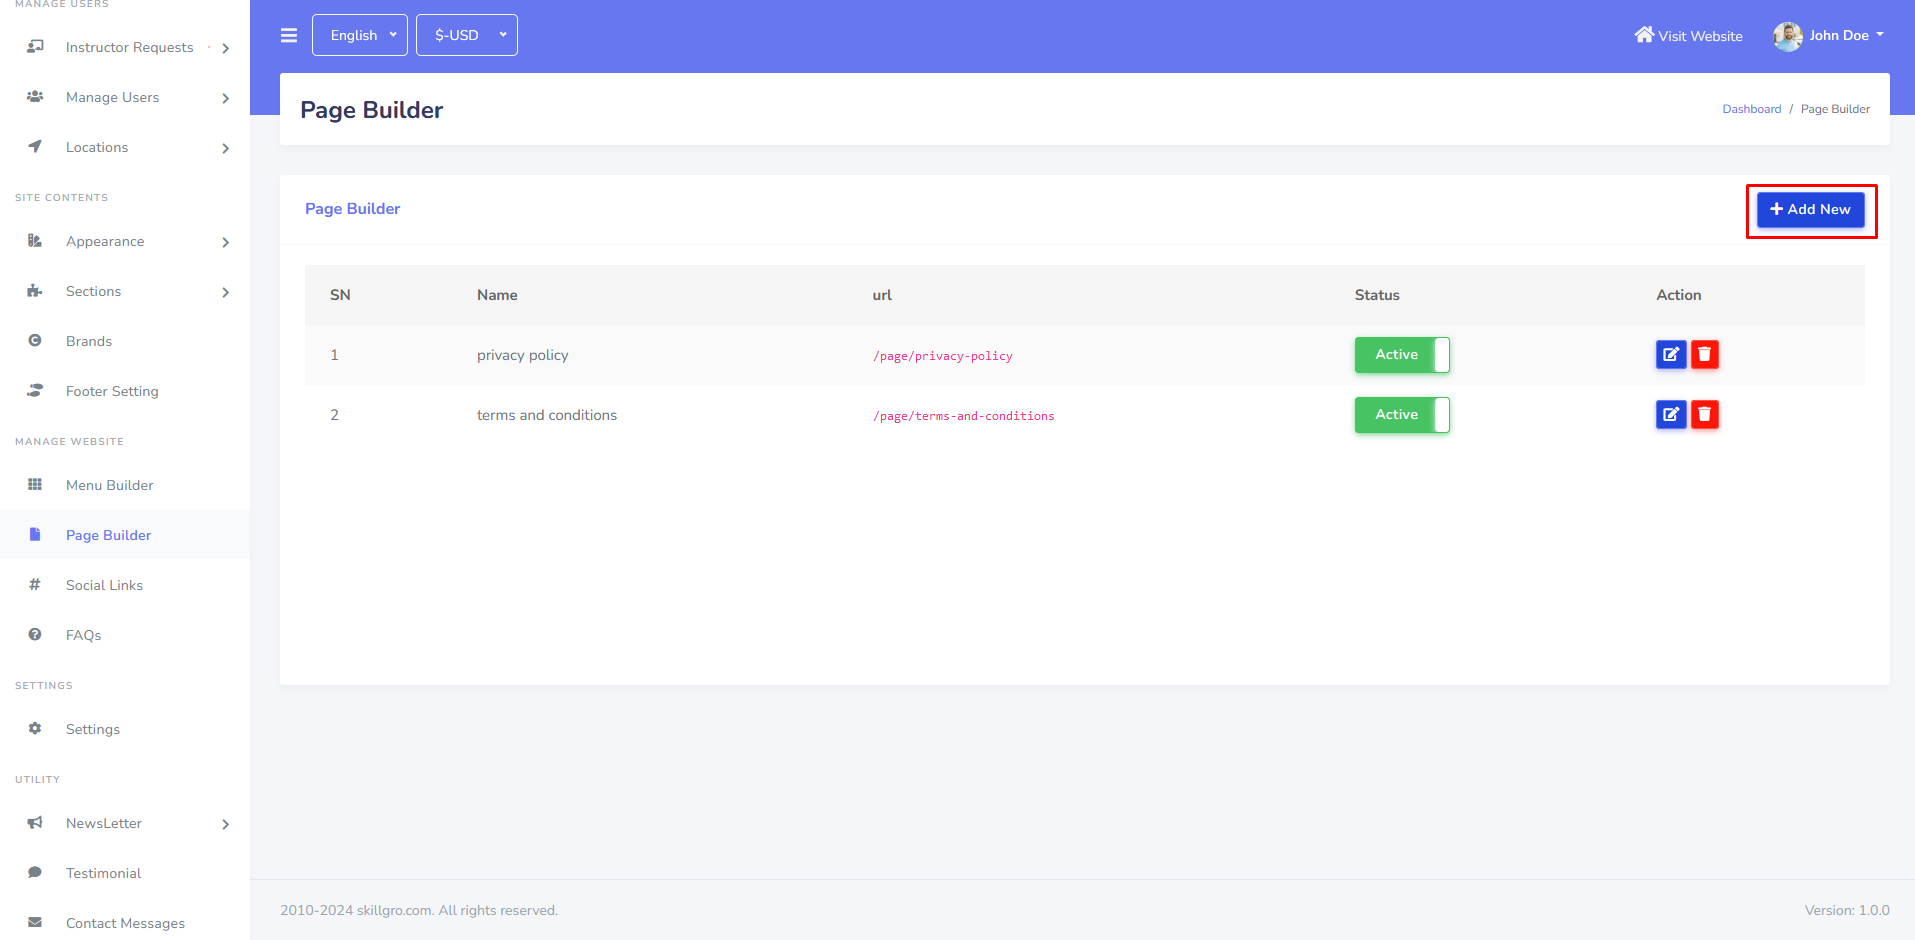Toggle Active status for privacy policy
This screenshot has width=1915, height=940.
[x=1402, y=355]
